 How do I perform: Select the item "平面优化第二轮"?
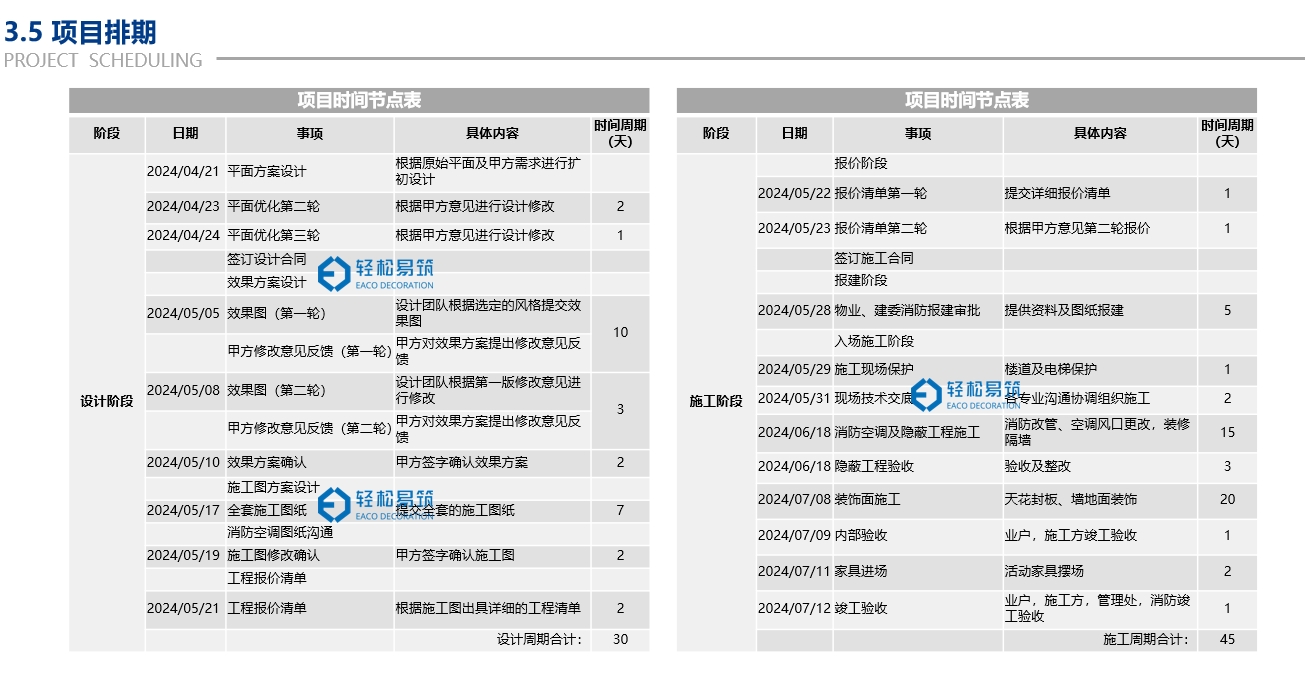point(274,207)
